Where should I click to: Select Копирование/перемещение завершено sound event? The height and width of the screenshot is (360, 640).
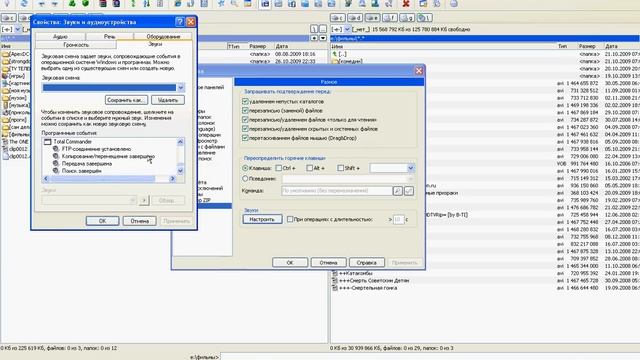click(108, 156)
